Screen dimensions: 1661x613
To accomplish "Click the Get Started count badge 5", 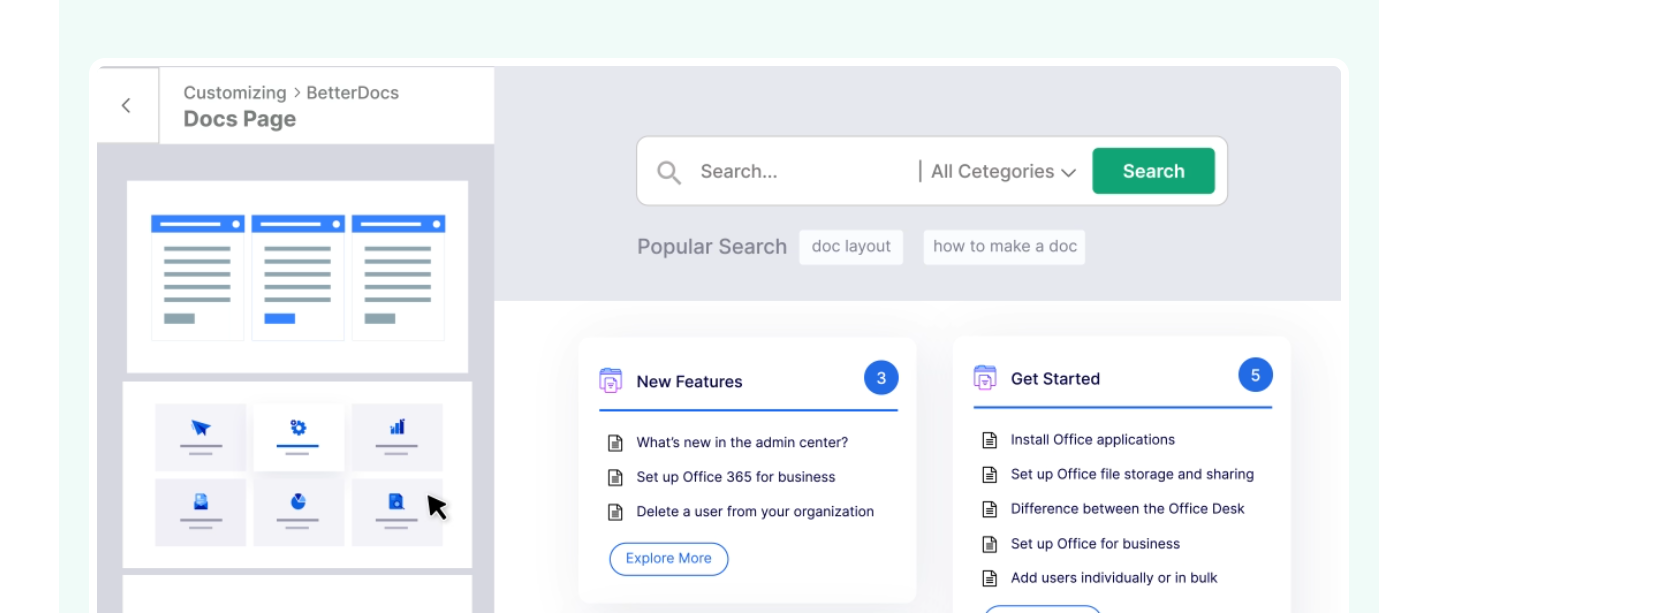I will [1254, 376].
